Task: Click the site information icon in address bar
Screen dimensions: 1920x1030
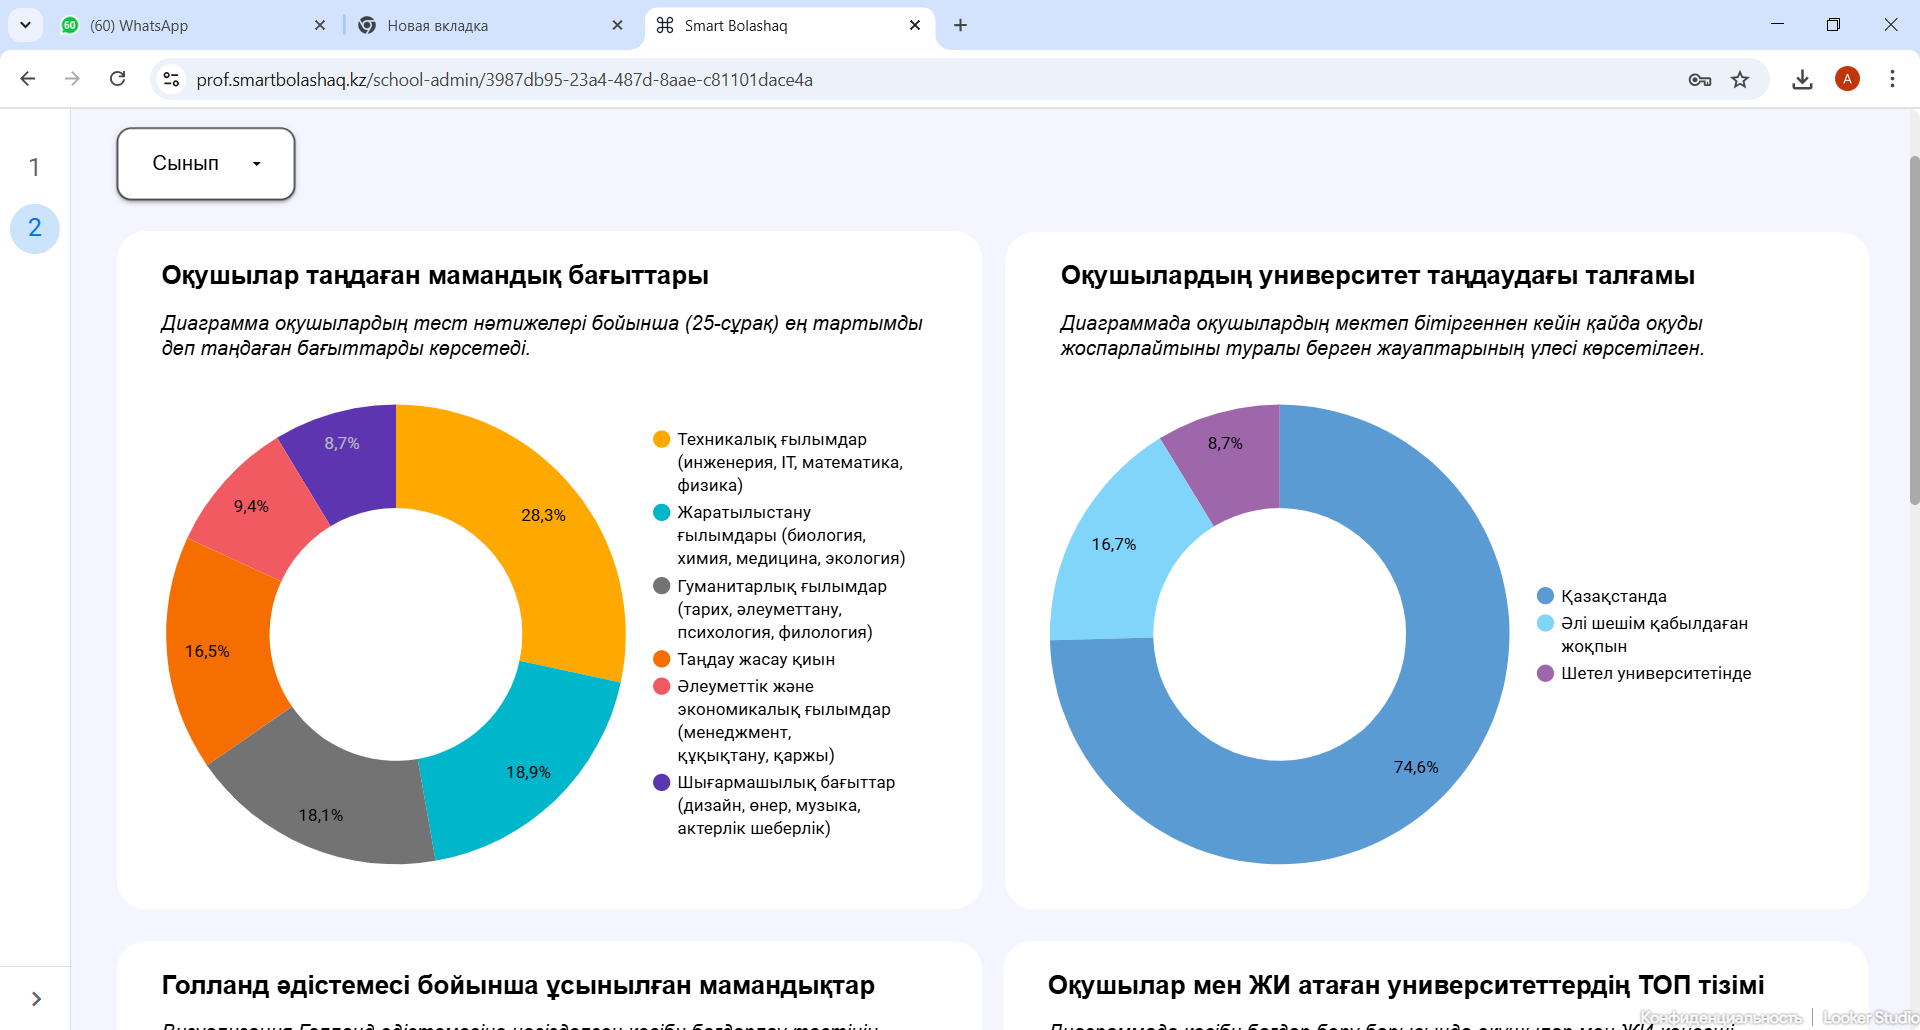Action: pyautogui.click(x=172, y=79)
